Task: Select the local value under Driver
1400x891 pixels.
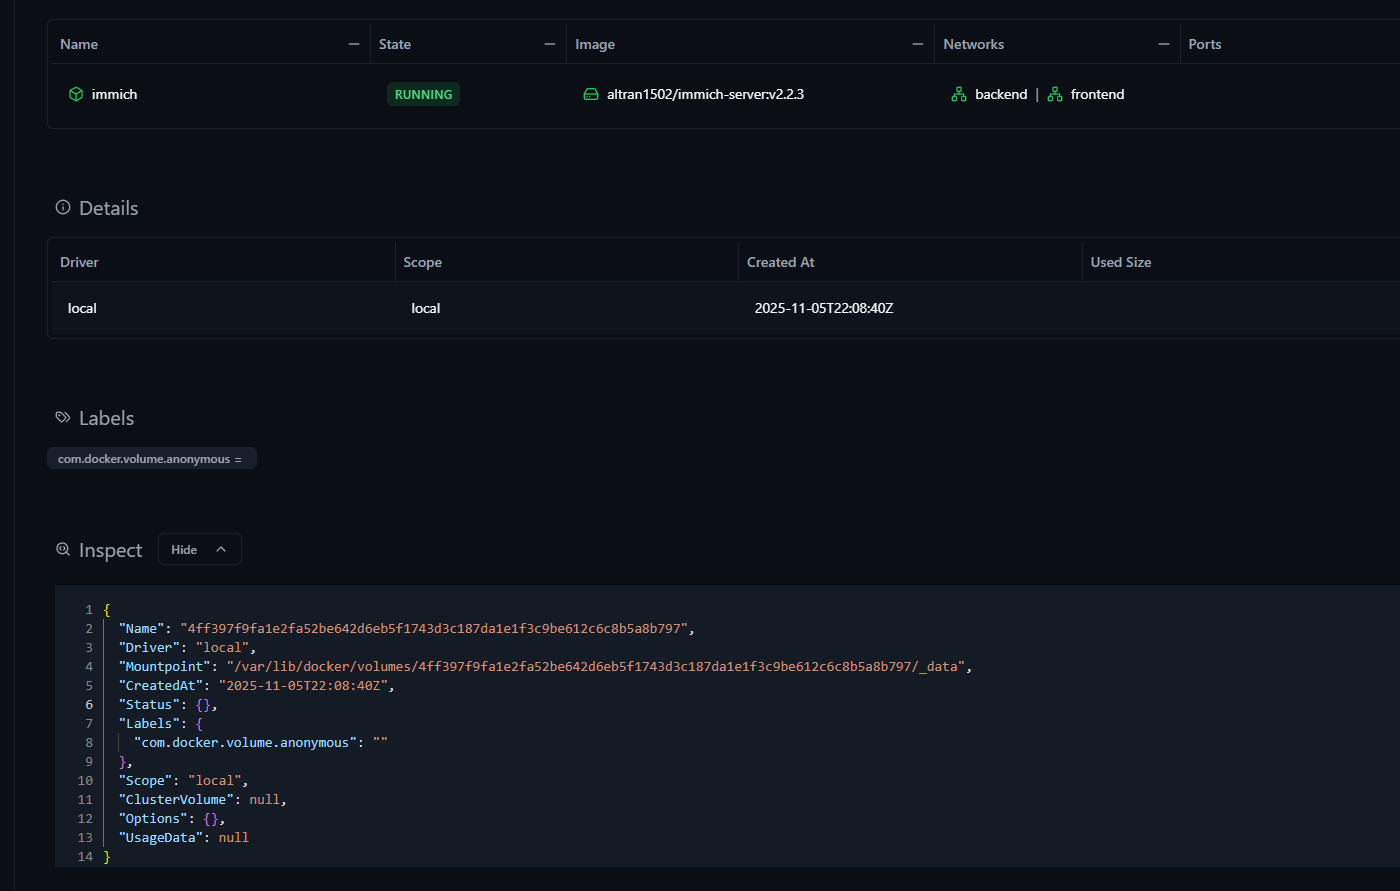Action: pos(82,308)
